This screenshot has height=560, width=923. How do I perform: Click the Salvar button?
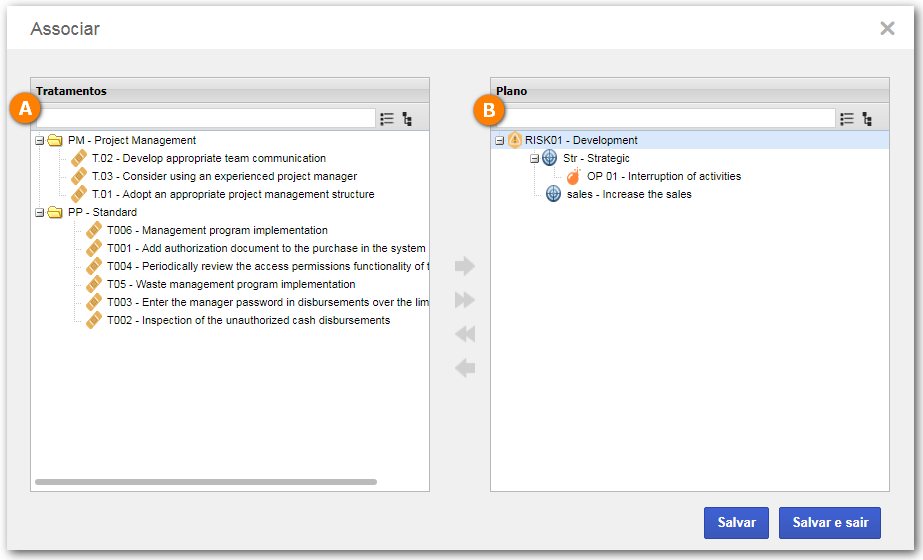736,523
